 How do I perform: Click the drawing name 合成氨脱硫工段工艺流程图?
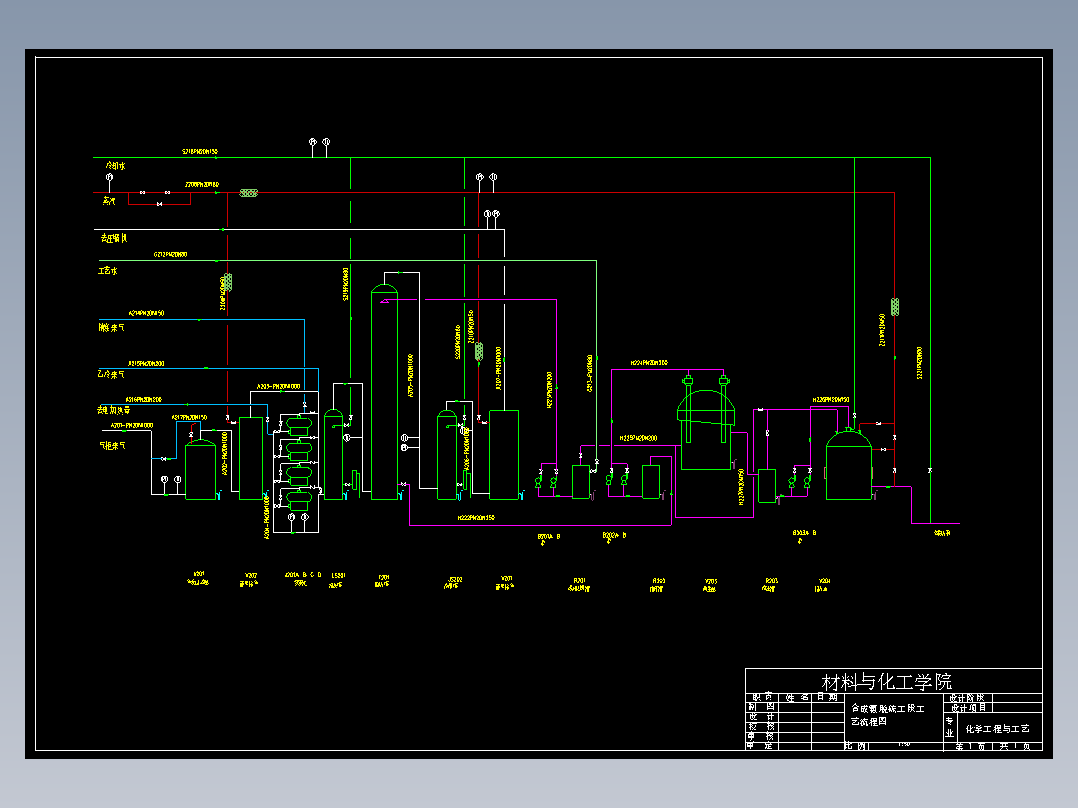click(x=888, y=714)
